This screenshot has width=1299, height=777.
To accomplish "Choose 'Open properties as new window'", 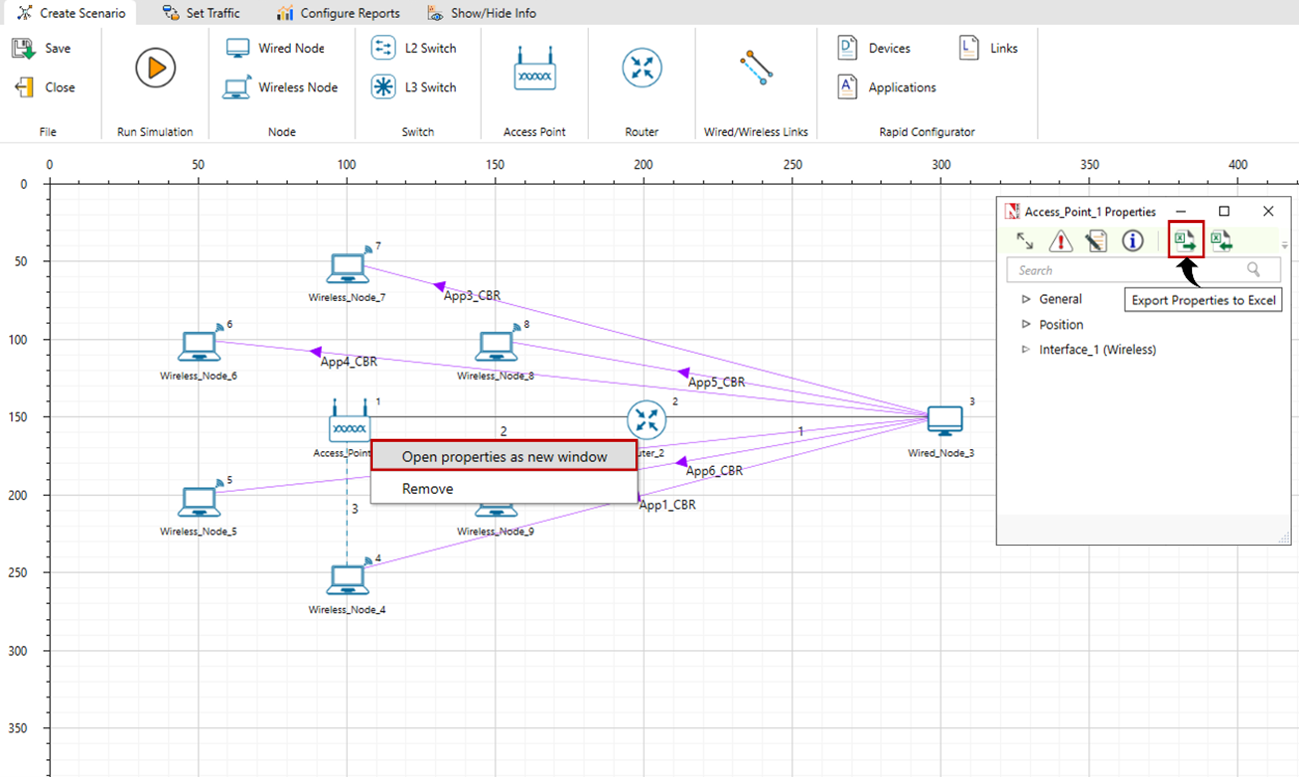I will (x=504, y=456).
